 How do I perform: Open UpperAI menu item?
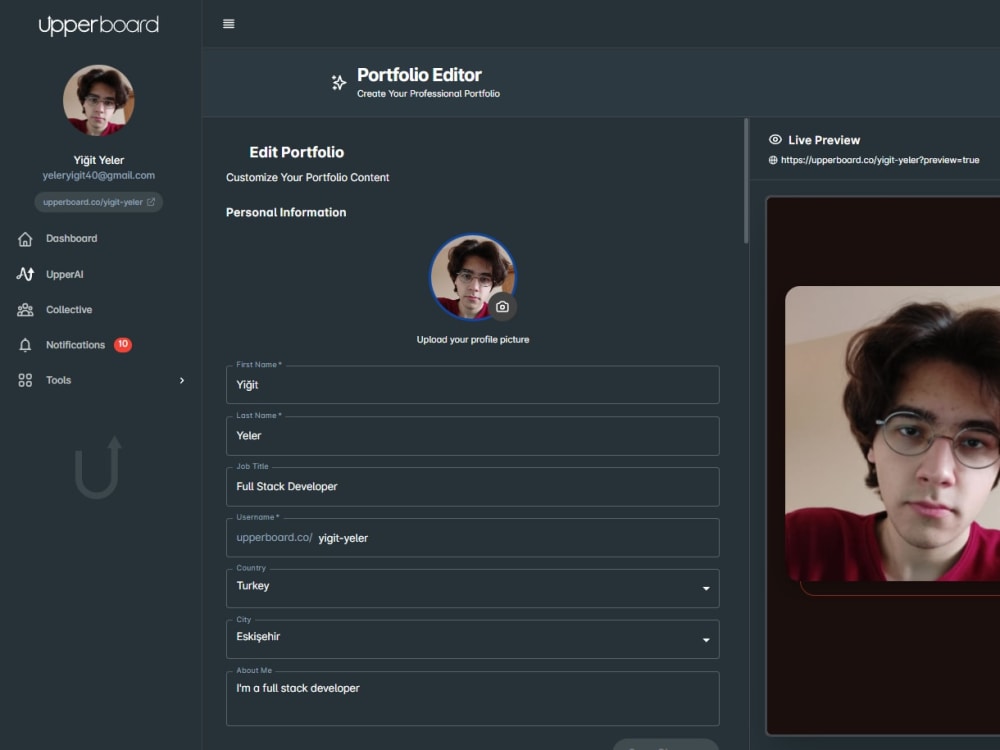click(64, 274)
